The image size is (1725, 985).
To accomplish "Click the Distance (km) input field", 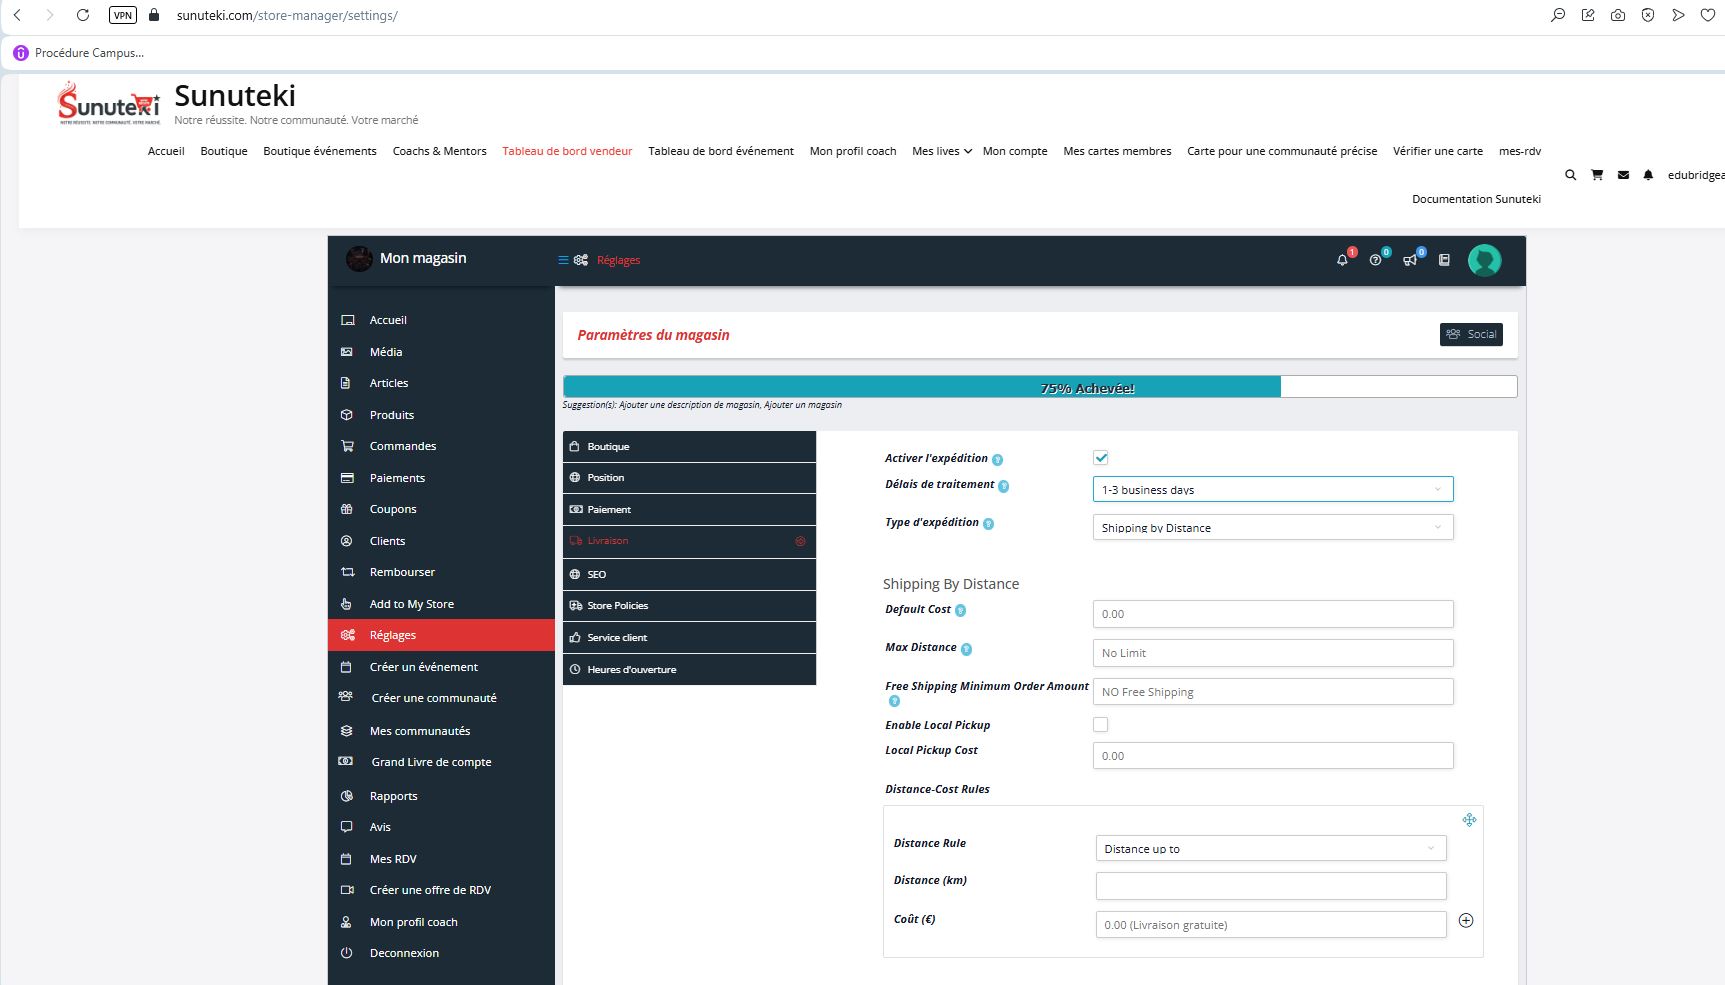I will (x=1270, y=886).
